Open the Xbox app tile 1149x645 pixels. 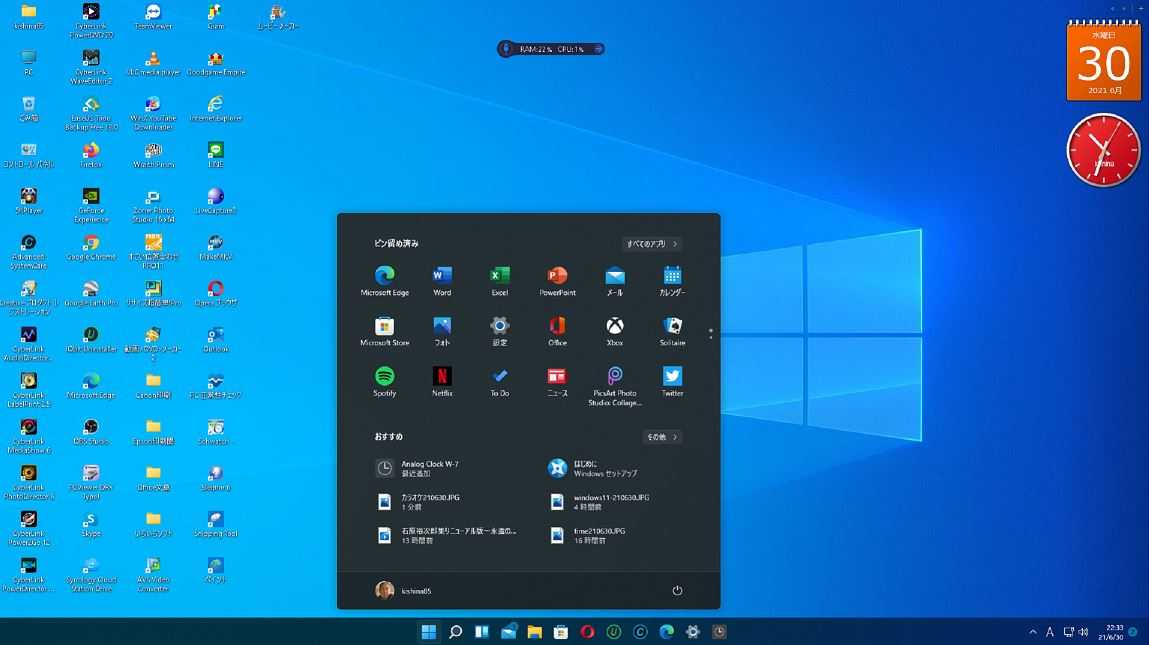pyautogui.click(x=615, y=327)
